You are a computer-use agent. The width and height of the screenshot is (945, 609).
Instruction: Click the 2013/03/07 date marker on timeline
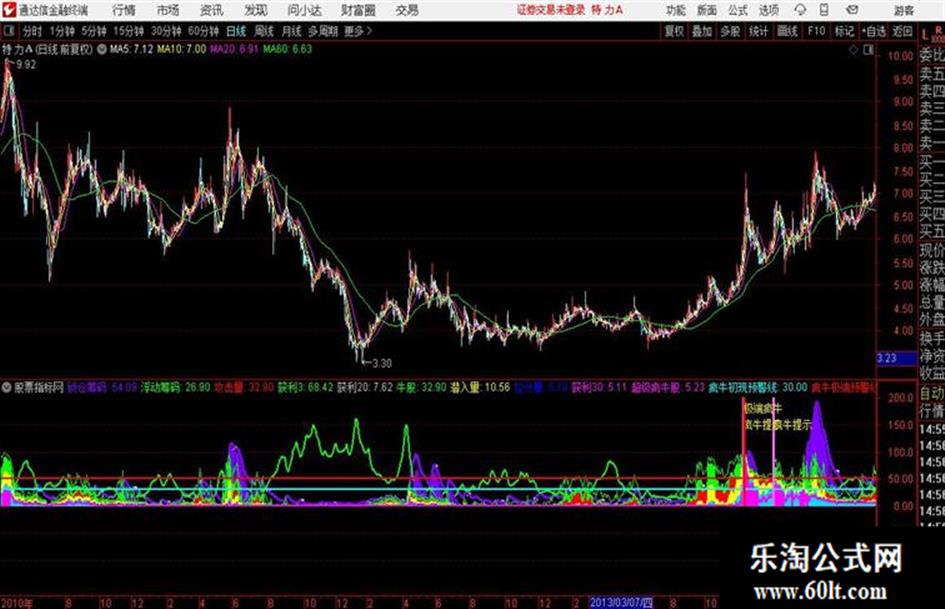pyautogui.click(x=621, y=603)
